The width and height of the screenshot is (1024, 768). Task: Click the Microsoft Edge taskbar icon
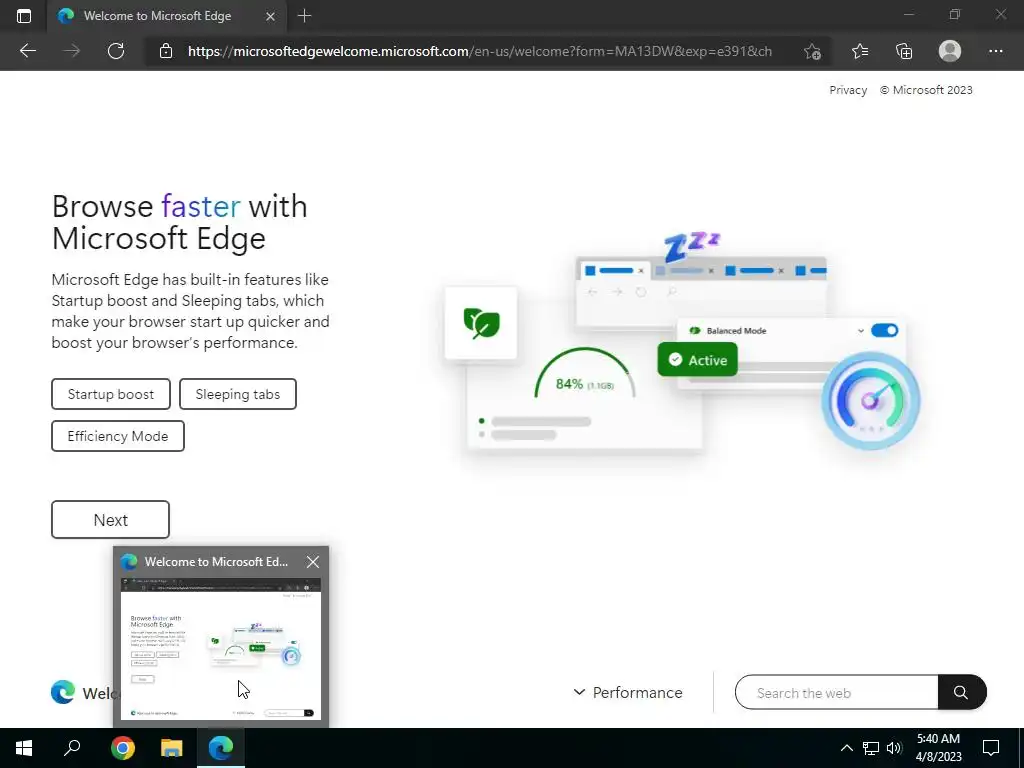click(x=221, y=748)
